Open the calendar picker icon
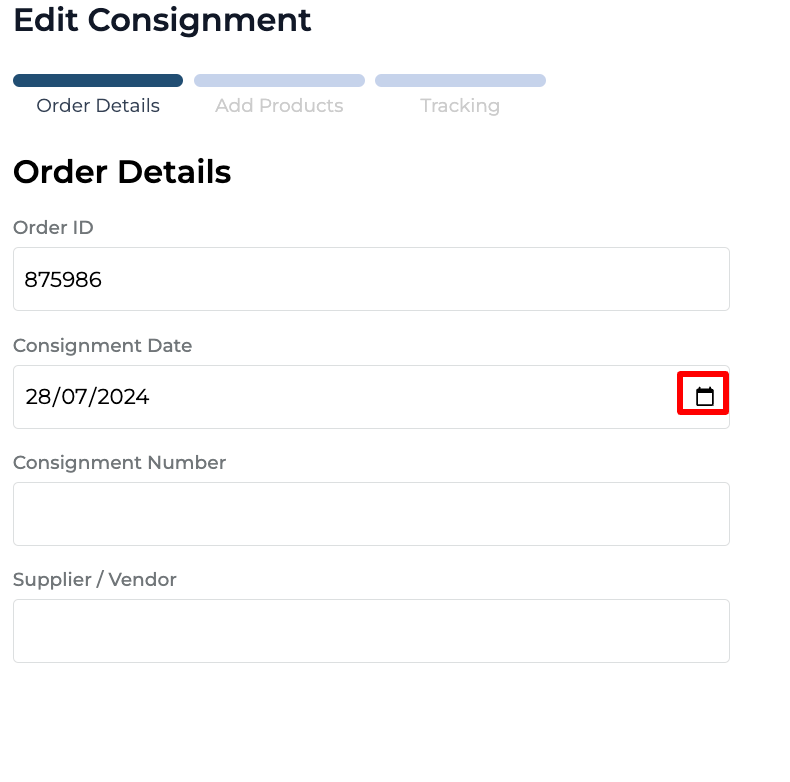This screenshot has width=790, height=782. 704,396
